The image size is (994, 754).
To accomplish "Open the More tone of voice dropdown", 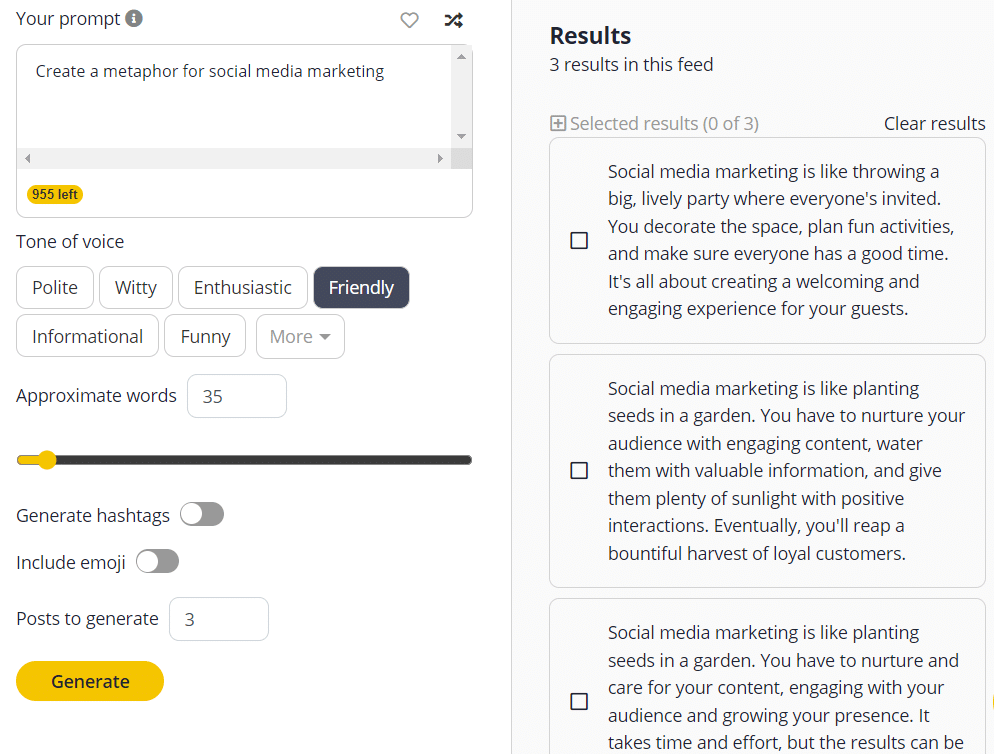I will (300, 336).
